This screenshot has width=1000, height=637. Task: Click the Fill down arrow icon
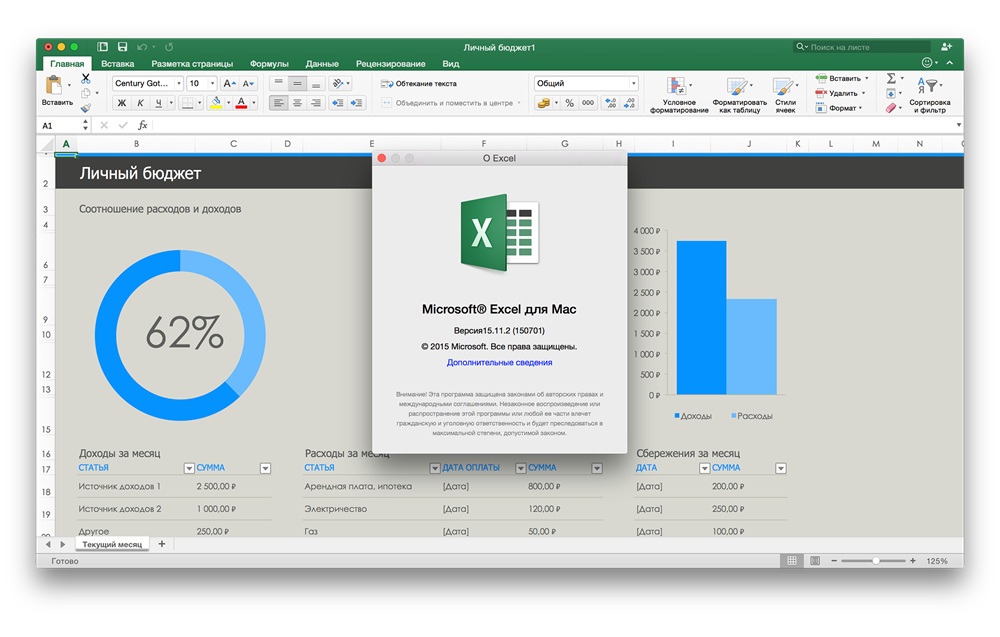(891, 94)
